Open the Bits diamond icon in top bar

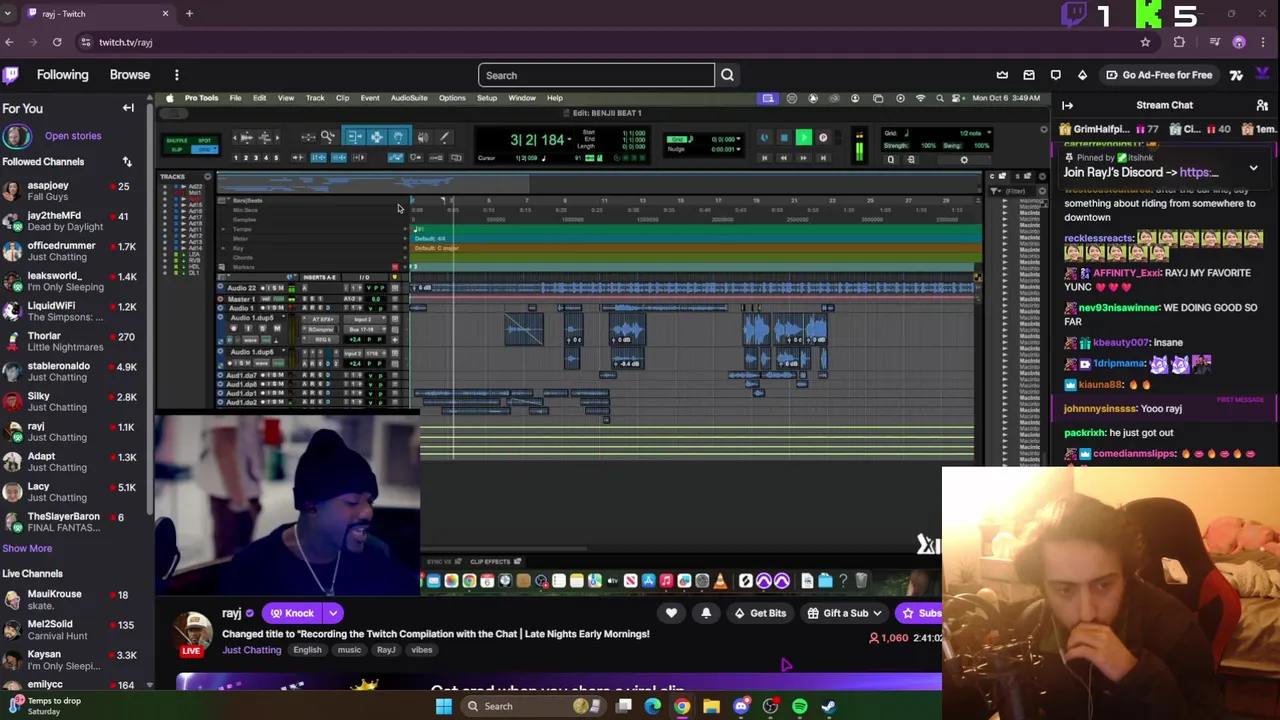coord(1082,75)
